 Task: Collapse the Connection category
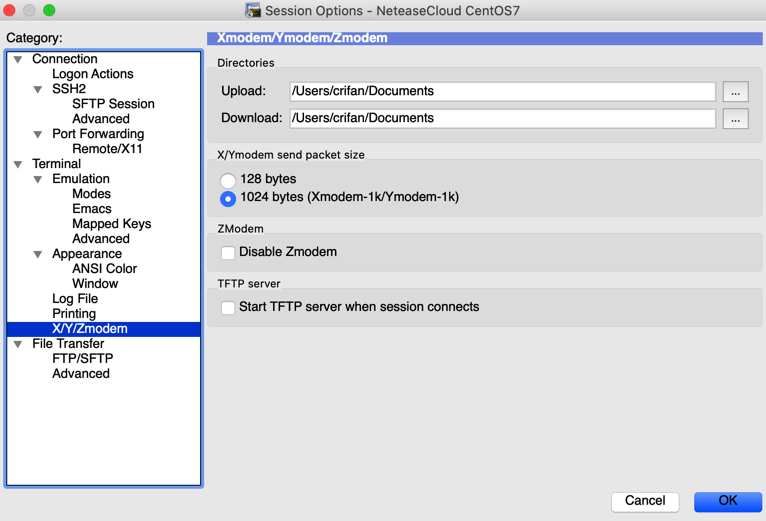(x=18, y=60)
